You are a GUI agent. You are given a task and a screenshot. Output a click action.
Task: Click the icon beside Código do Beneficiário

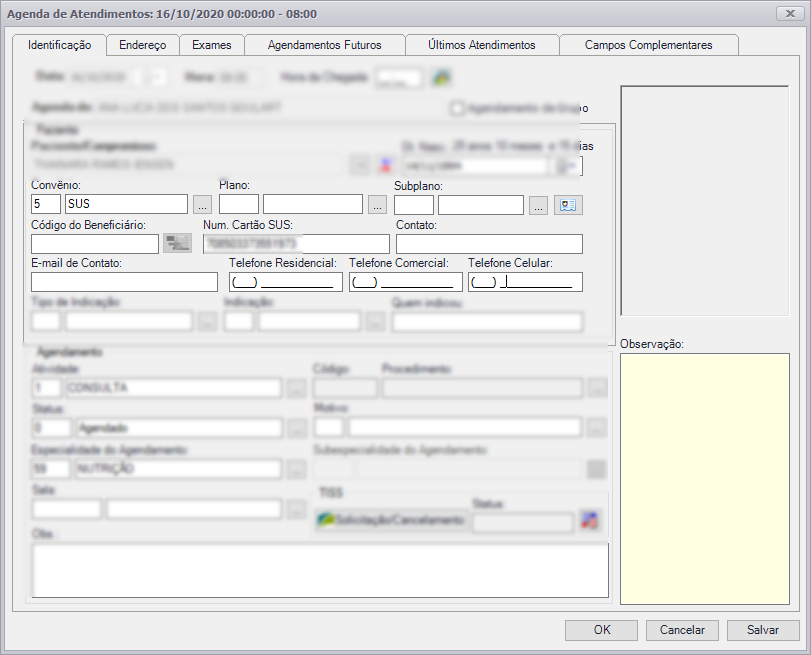tap(177, 243)
